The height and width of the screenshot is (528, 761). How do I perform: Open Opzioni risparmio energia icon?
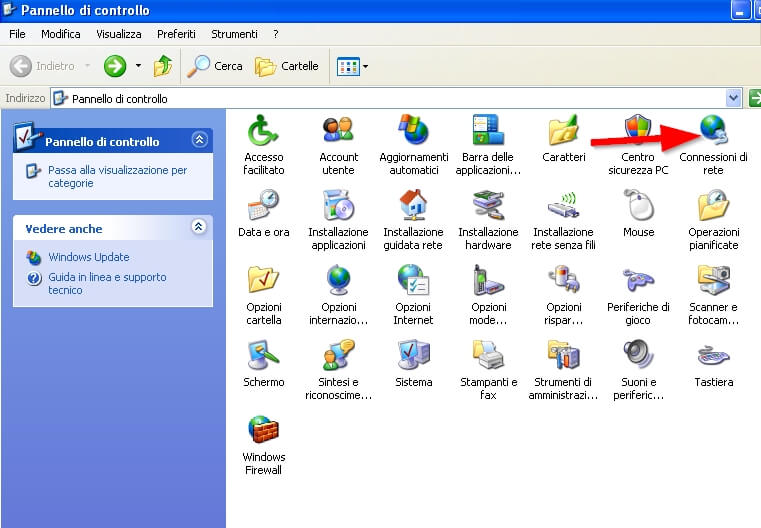click(563, 295)
